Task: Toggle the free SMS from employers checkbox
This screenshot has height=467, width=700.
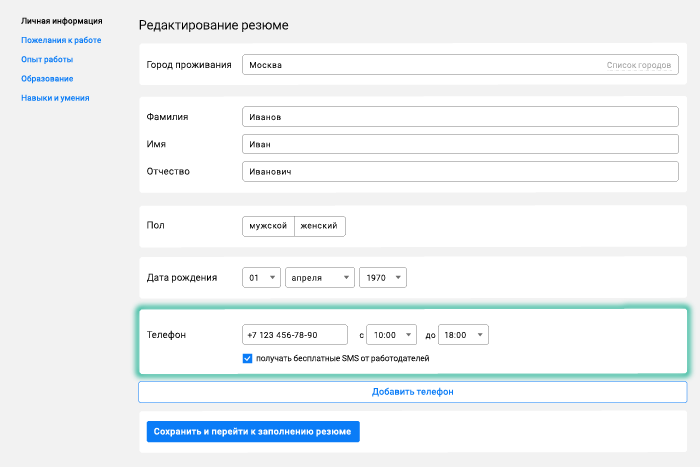Action: pyautogui.click(x=248, y=358)
